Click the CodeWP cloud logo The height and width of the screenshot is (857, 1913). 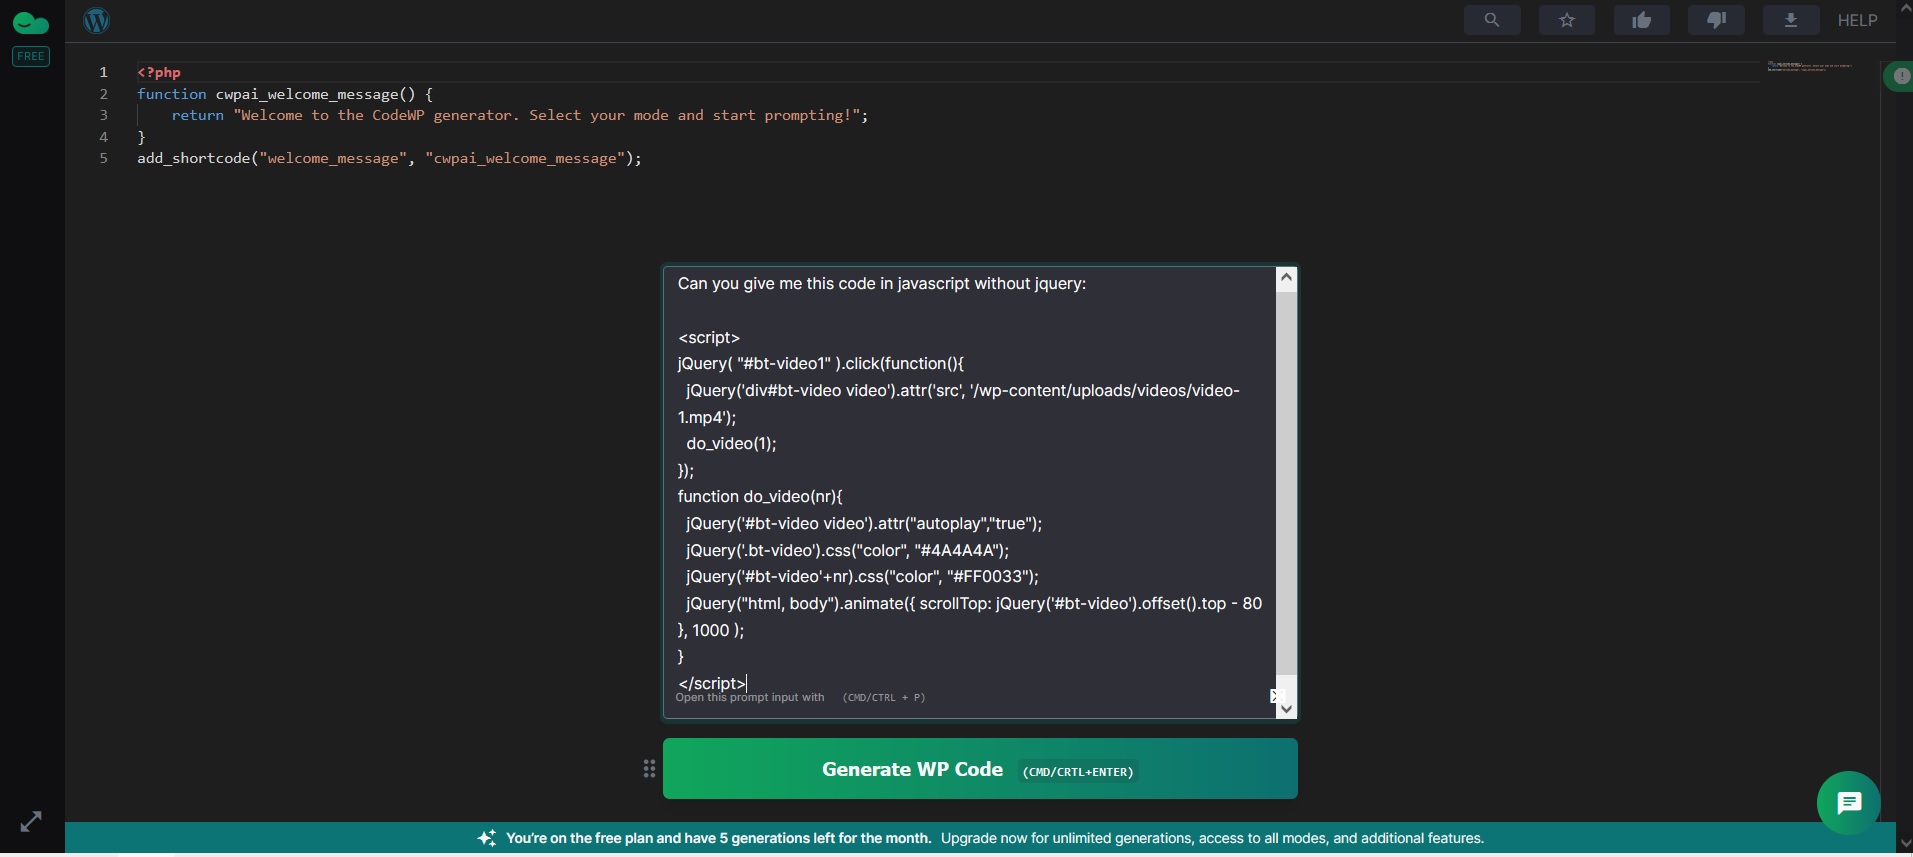pyautogui.click(x=30, y=22)
